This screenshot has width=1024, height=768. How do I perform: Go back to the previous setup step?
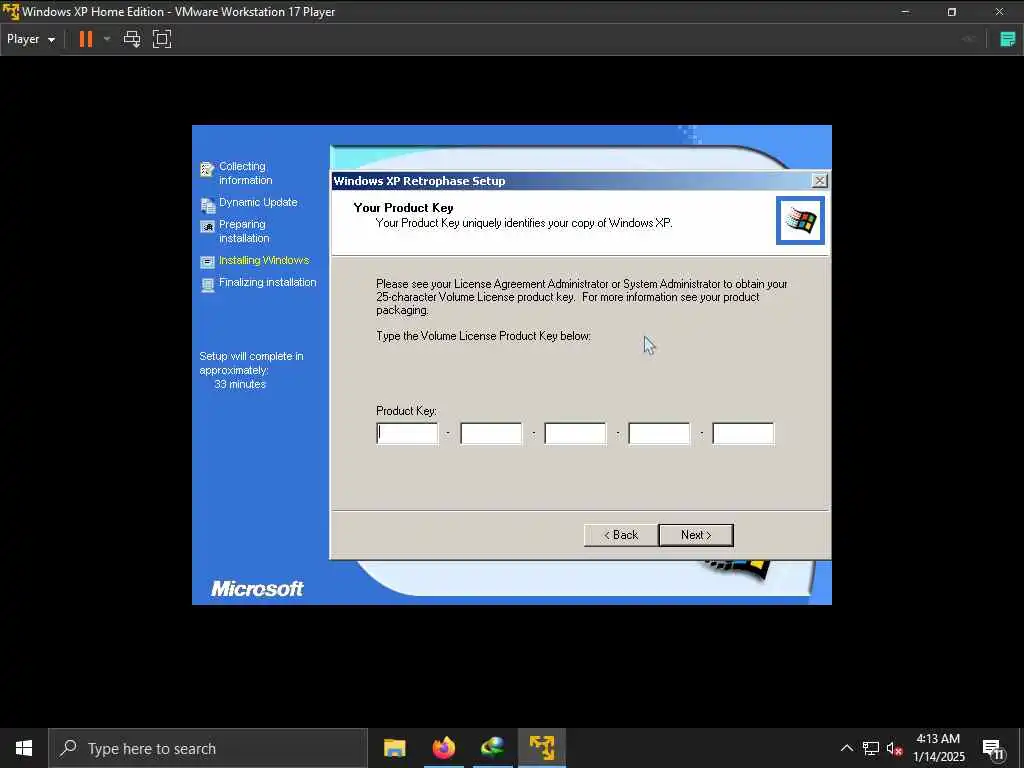621,535
